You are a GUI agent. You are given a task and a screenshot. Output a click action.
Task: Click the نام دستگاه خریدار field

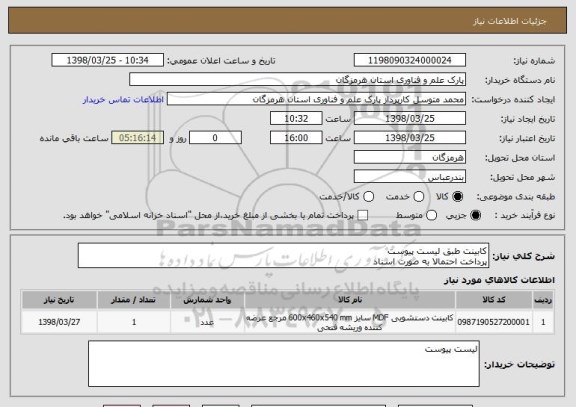coord(298,80)
